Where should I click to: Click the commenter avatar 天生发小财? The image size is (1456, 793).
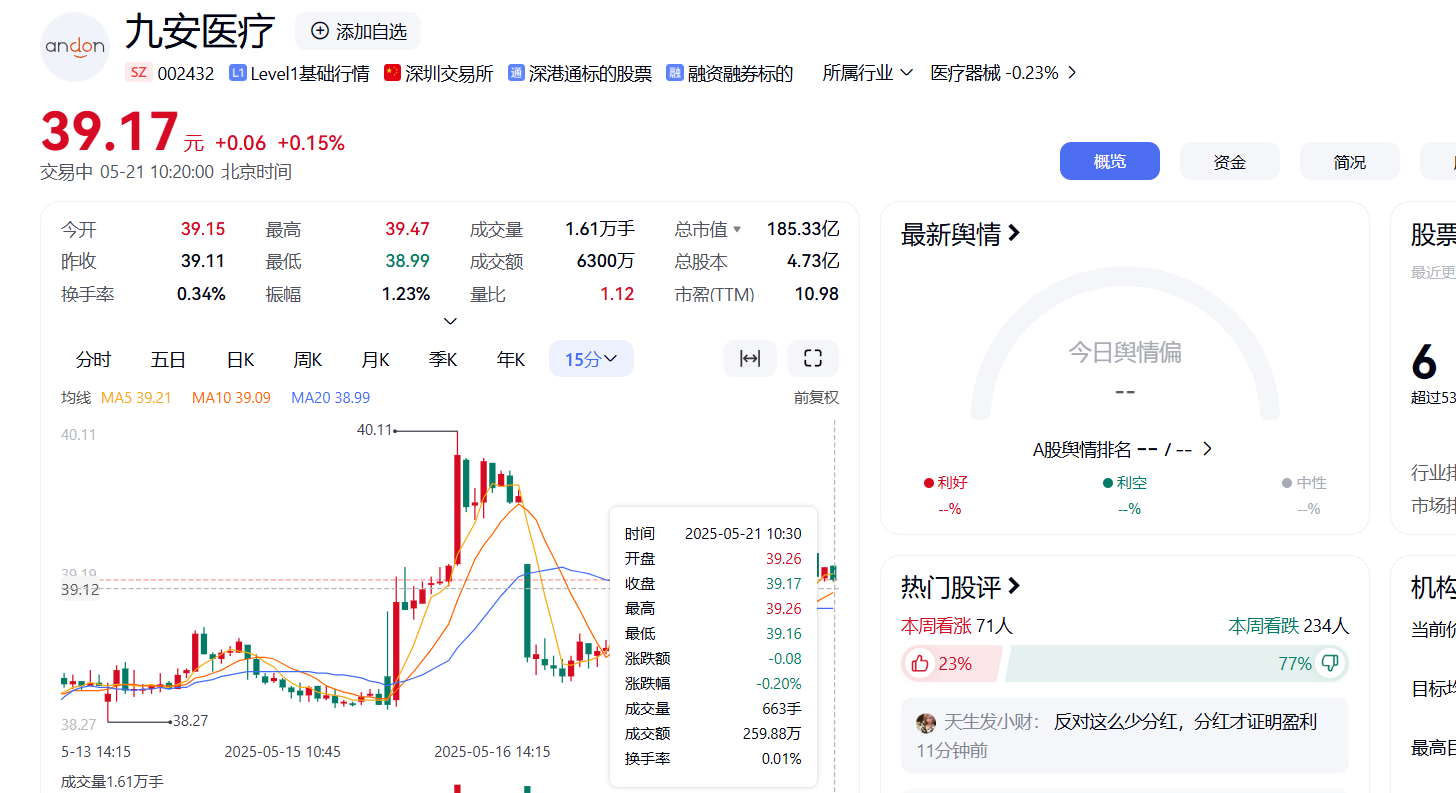point(926,722)
